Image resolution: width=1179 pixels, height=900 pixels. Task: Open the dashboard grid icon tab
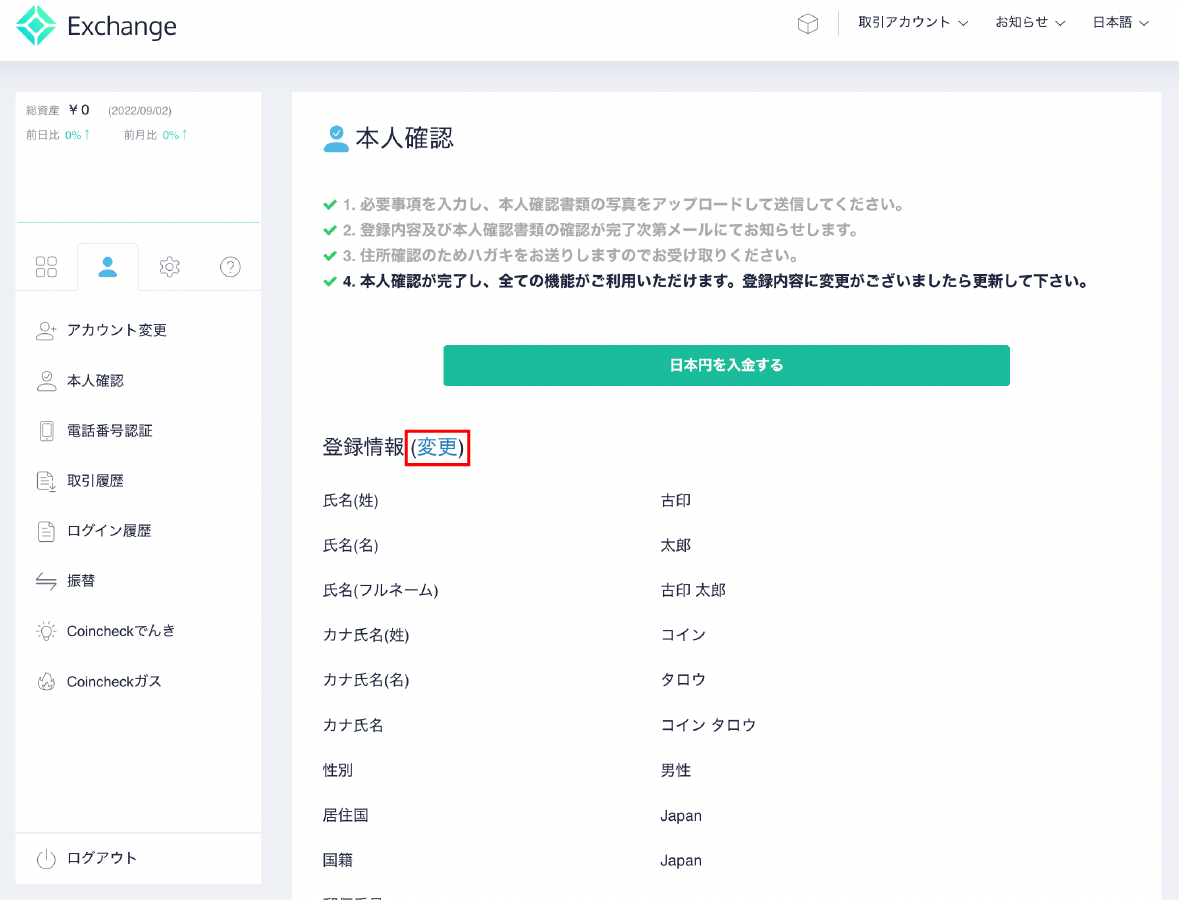pyautogui.click(x=47, y=267)
